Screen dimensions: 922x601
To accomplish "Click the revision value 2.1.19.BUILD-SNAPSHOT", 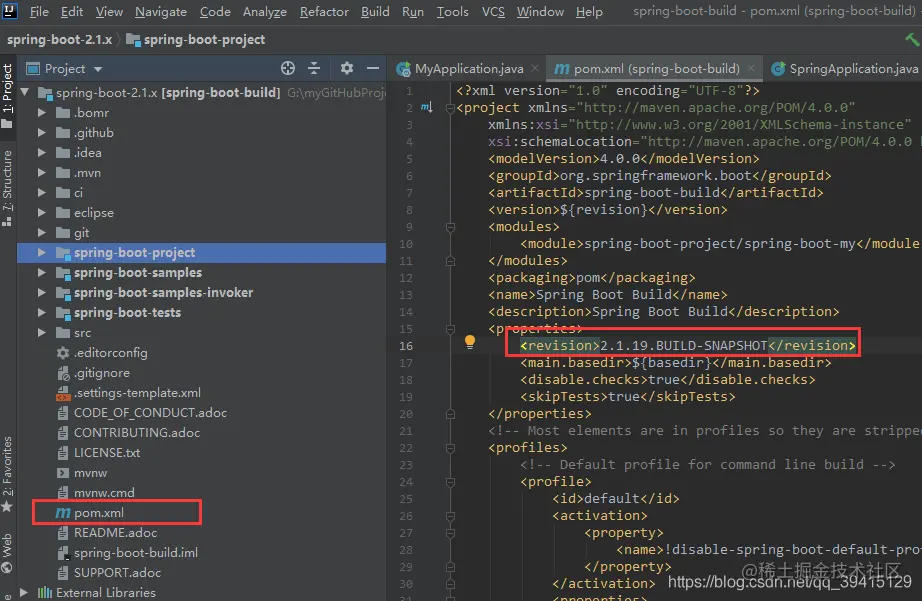I will tap(683, 346).
